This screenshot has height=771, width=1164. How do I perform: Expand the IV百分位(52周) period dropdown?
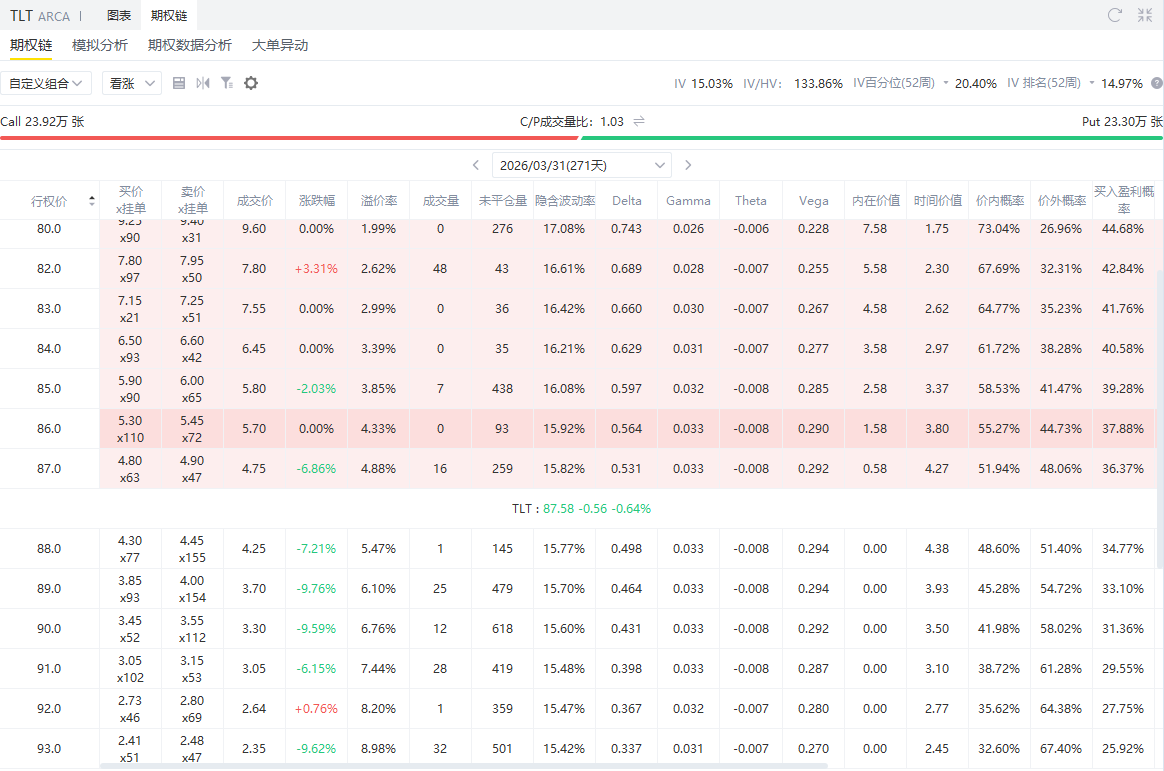click(945, 84)
